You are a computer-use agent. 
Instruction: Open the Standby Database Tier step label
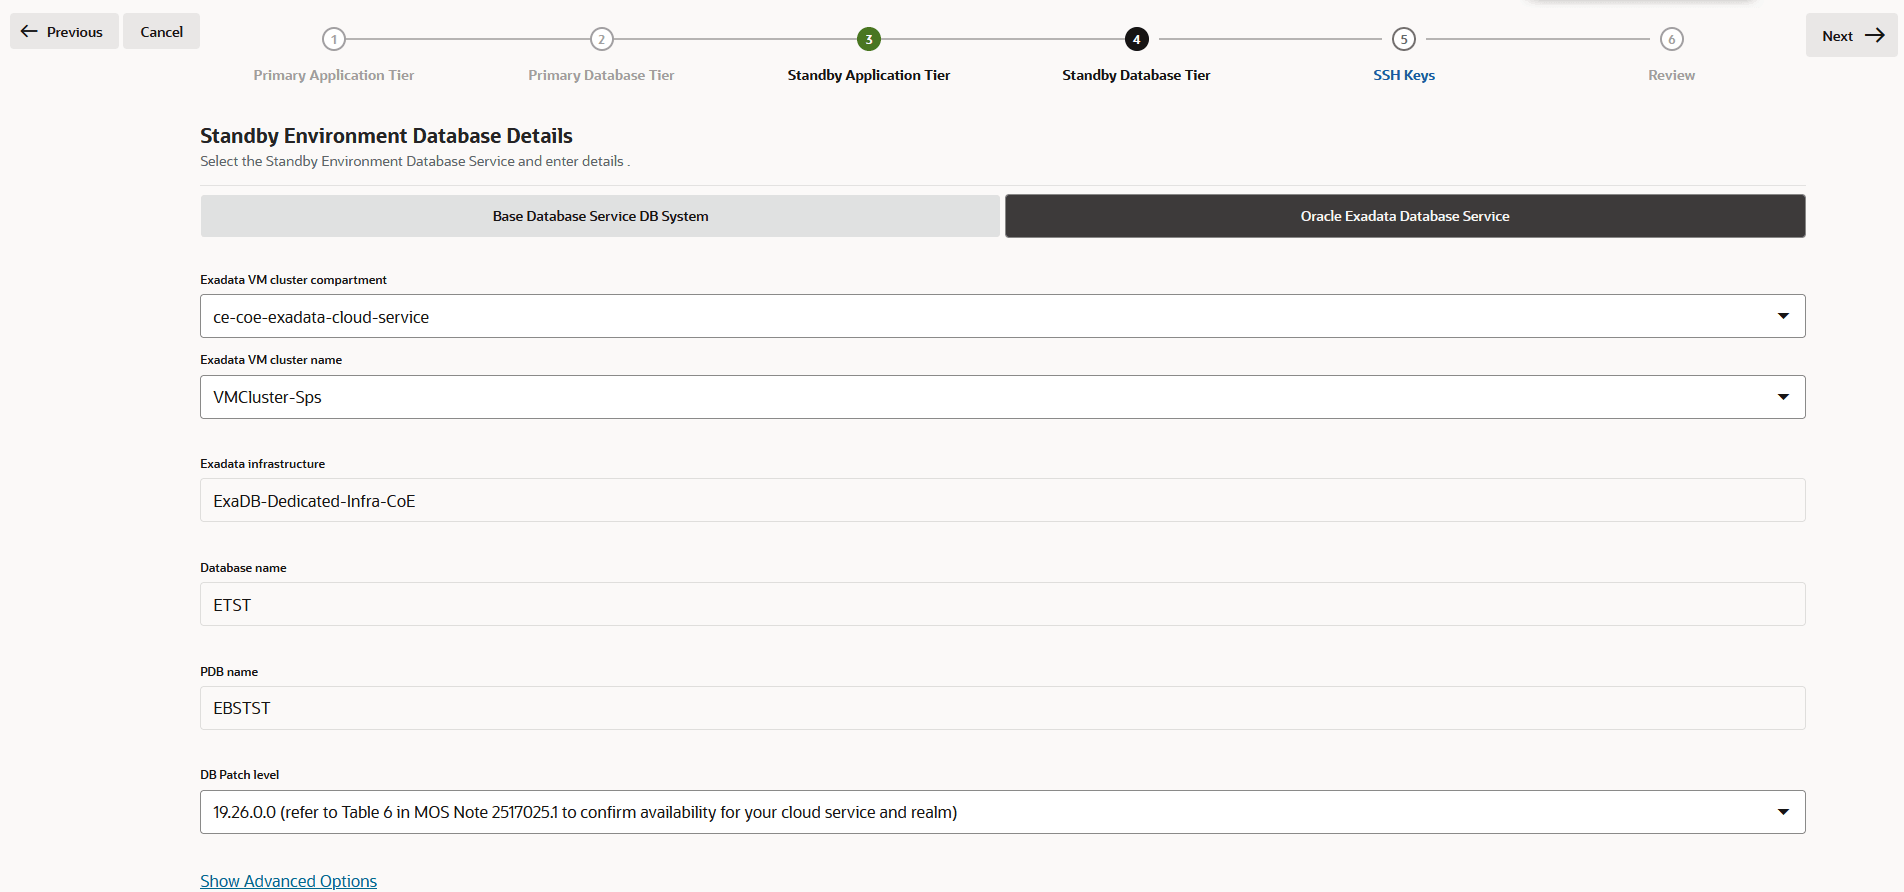tap(1136, 75)
